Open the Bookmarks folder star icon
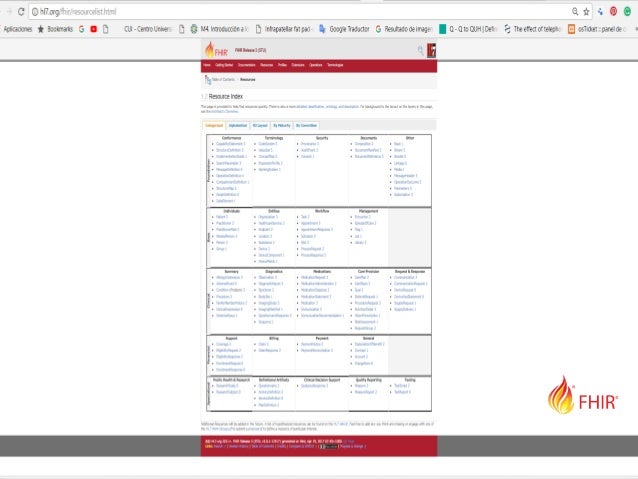 click(x=41, y=29)
